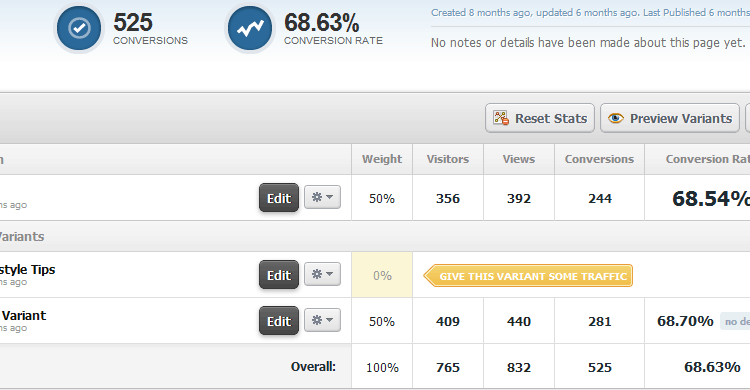This screenshot has width=750, height=390.
Task: Open gear dropdown for the style Tips variant
Action: [x=322, y=274]
